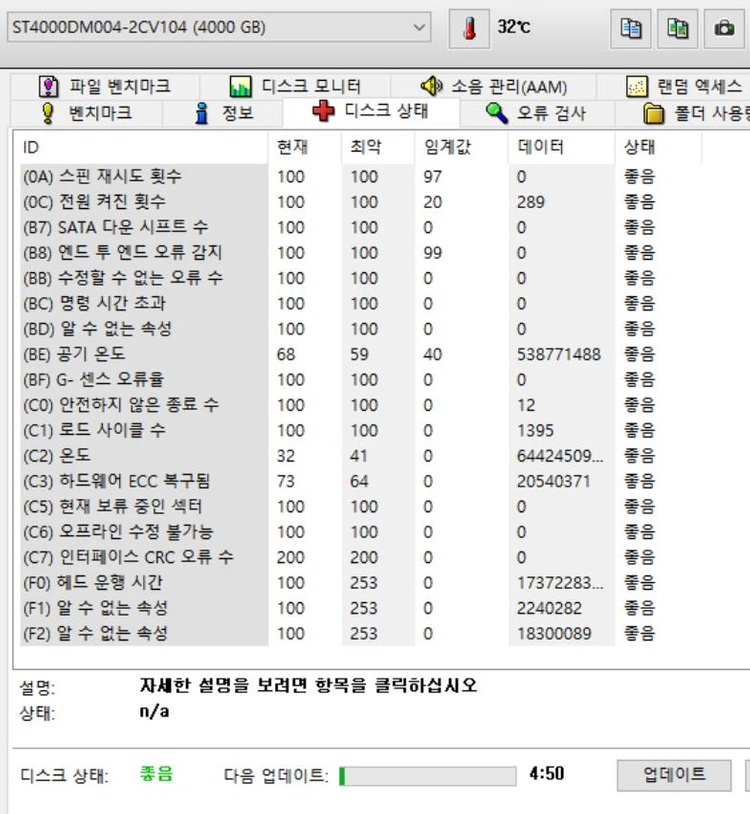750x814 pixels.
Task: Select the 디스크 상태 tab
Action: click(x=371, y=111)
